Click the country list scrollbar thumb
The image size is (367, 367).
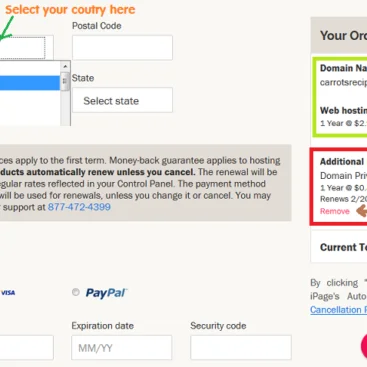click(x=65, y=81)
